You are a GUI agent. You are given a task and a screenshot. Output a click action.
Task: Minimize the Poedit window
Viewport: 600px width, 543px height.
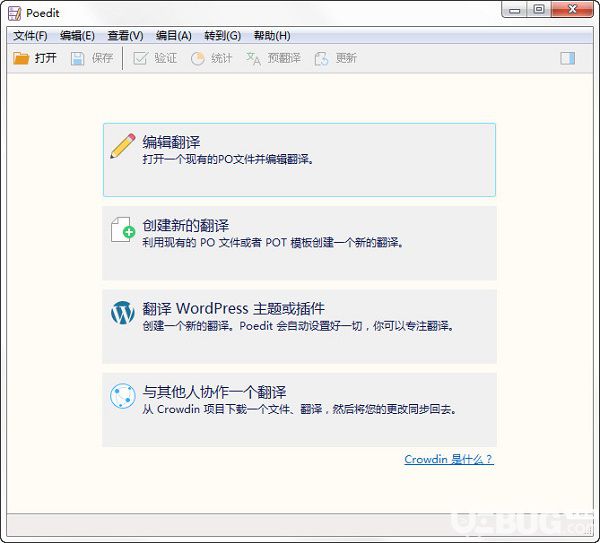pyautogui.click(x=515, y=10)
